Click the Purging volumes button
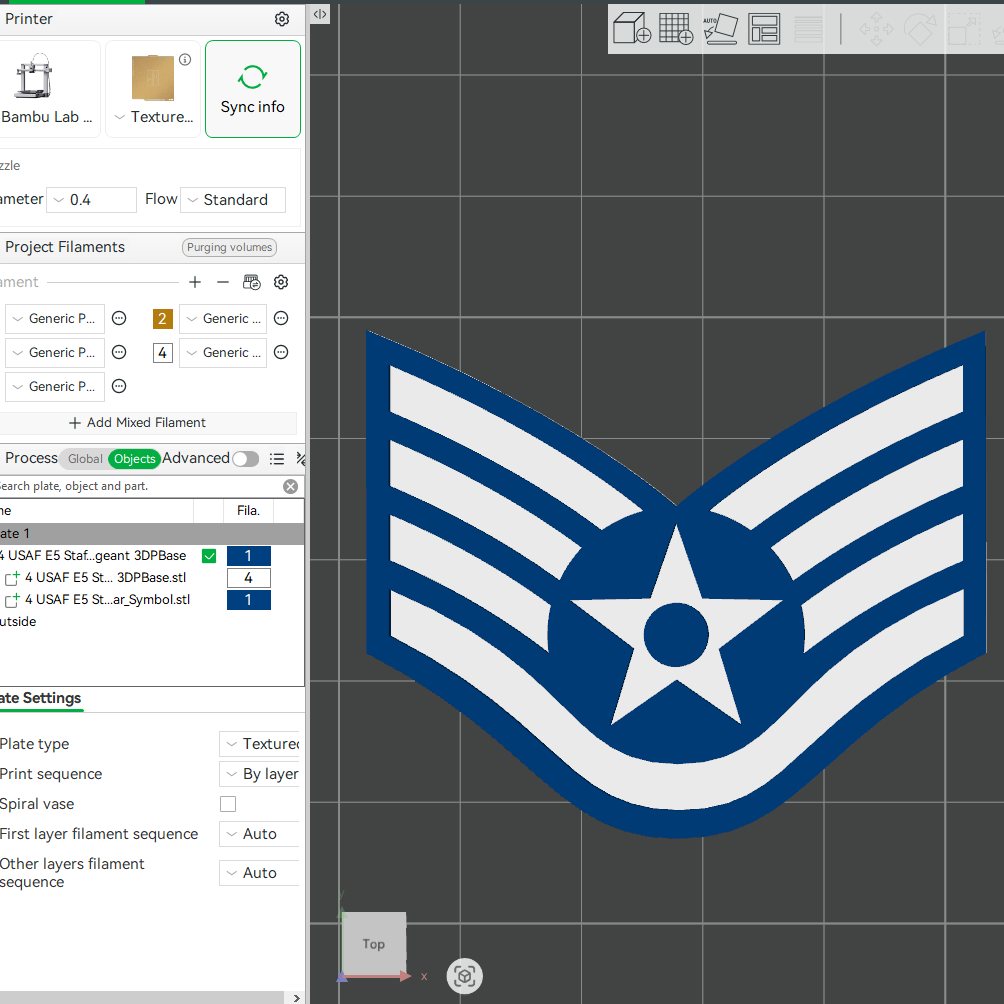The image size is (1004, 1004). (x=229, y=247)
